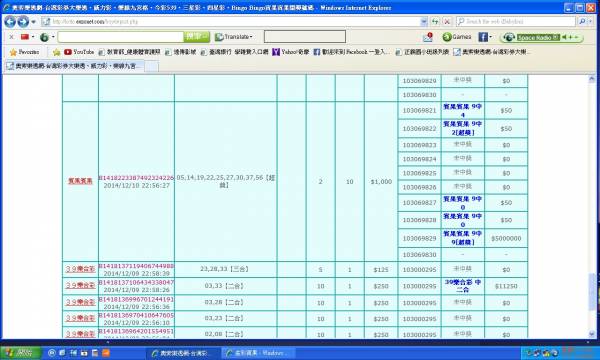Open 39樂合彩 link for 23,28,33 row
The image size is (600, 360).
pyautogui.click(x=80, y=269)
